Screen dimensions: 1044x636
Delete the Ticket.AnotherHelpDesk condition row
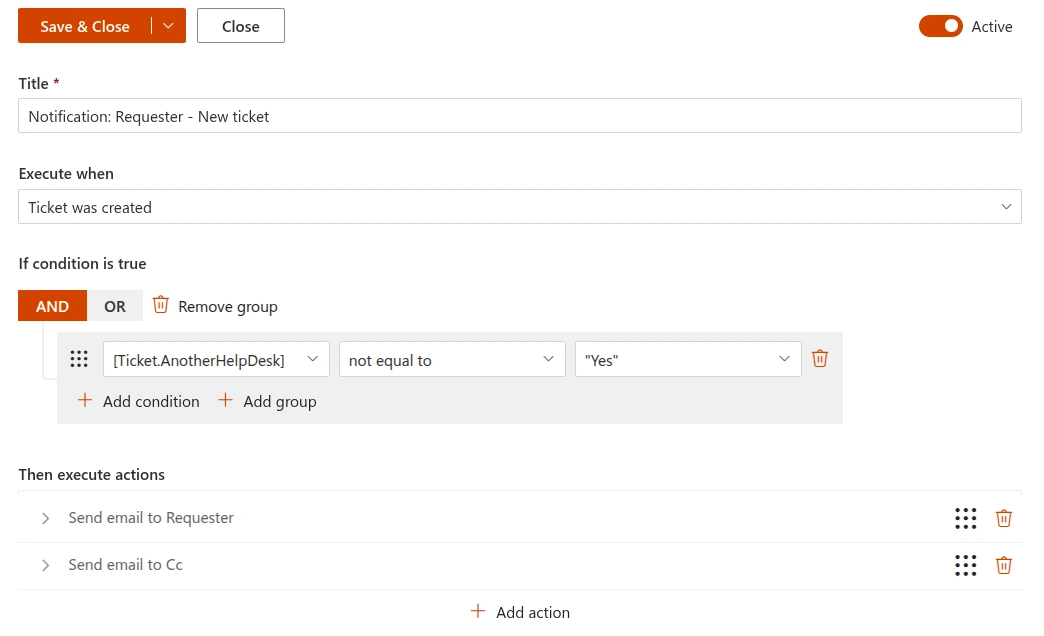(x=820, y=358)
